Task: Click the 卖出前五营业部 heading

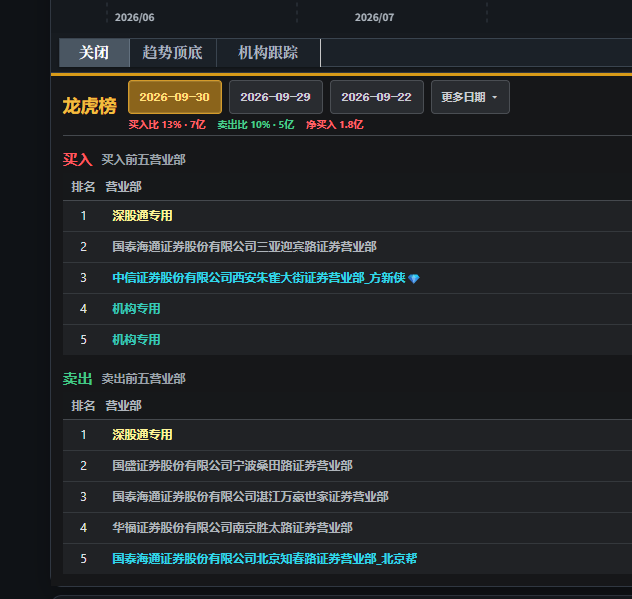Action: [x=143, y=379]
